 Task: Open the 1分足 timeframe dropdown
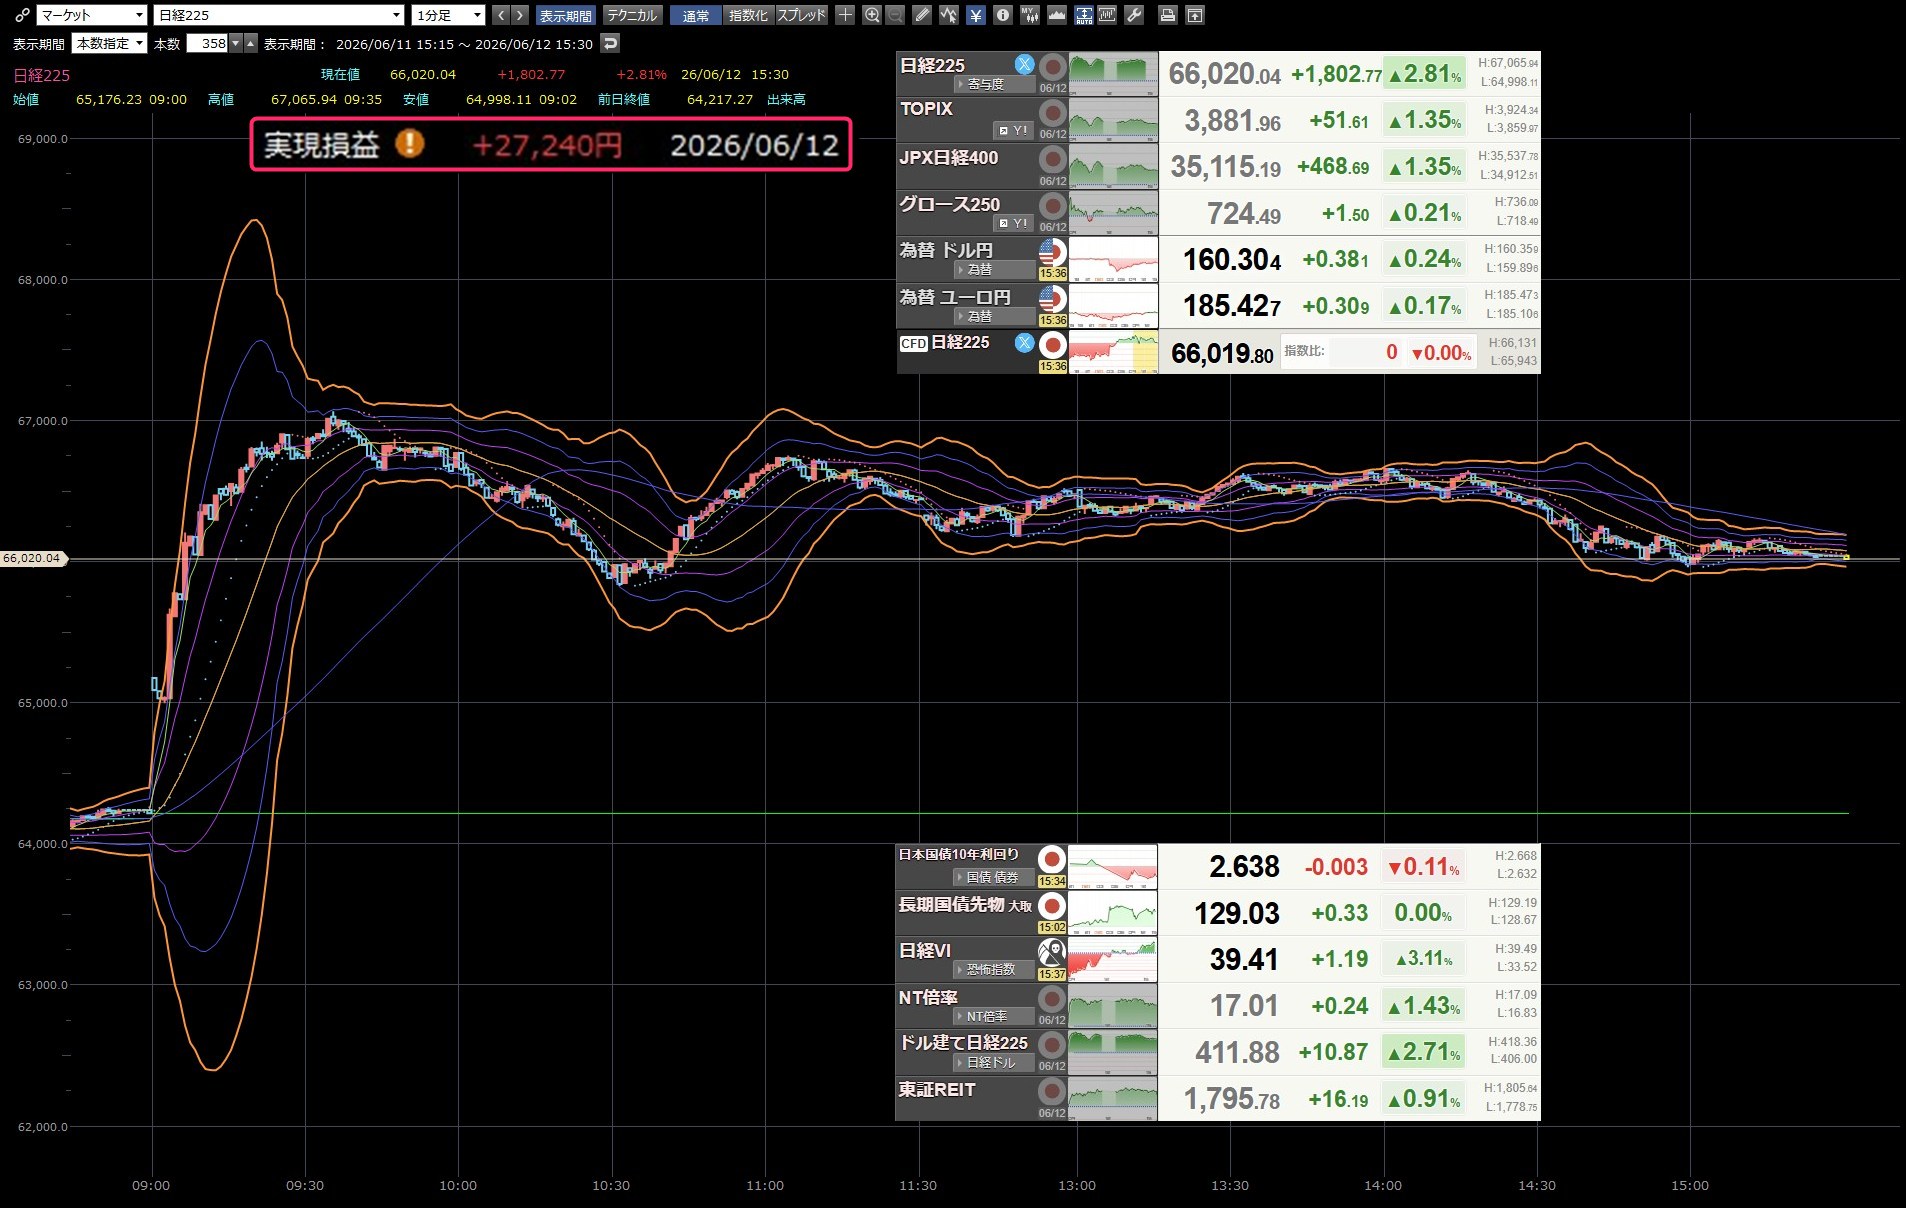(449, 15)
